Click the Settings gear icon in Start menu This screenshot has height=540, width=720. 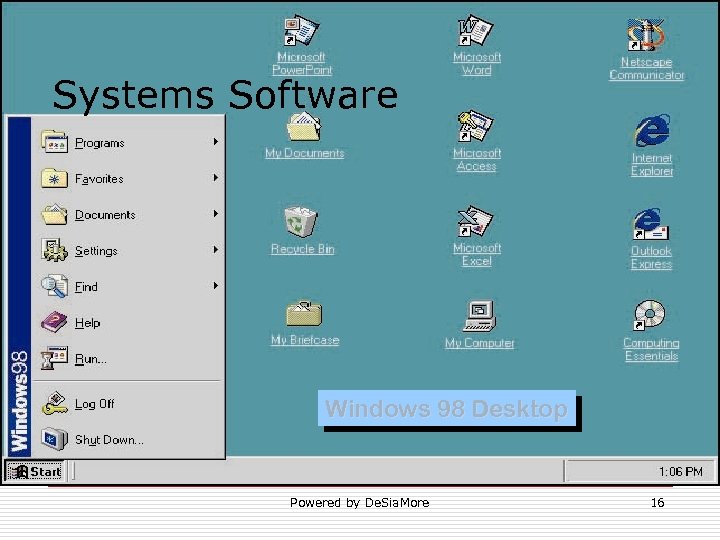click(x=54, y=250)
